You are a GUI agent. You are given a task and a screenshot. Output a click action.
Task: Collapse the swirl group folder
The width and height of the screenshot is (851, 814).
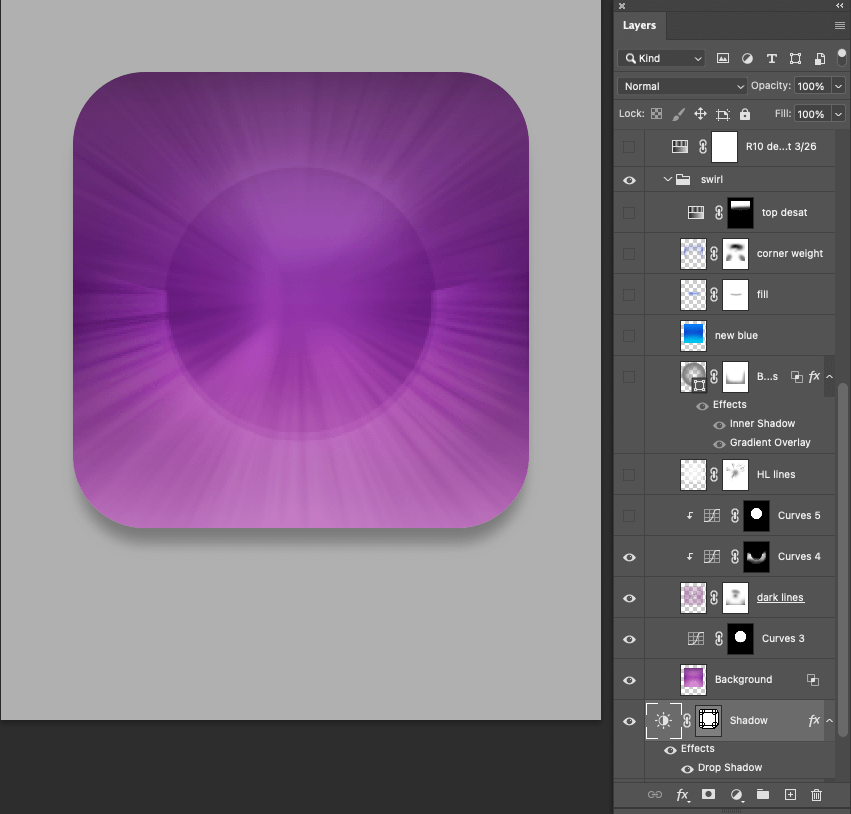pos(668,180)
